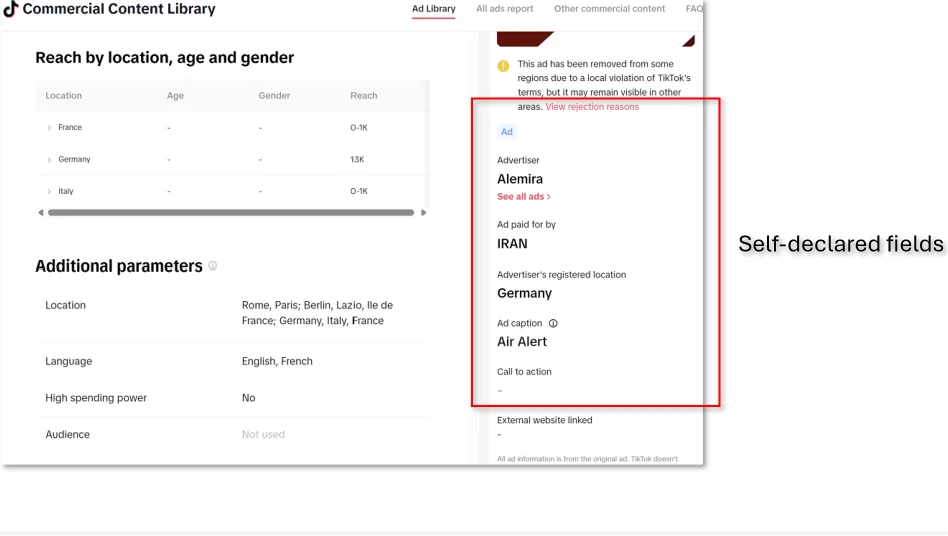Click the Additional parameters info icon
Image resolution: width=948 pixels, height=536 pixels.
tap(213, 266)
